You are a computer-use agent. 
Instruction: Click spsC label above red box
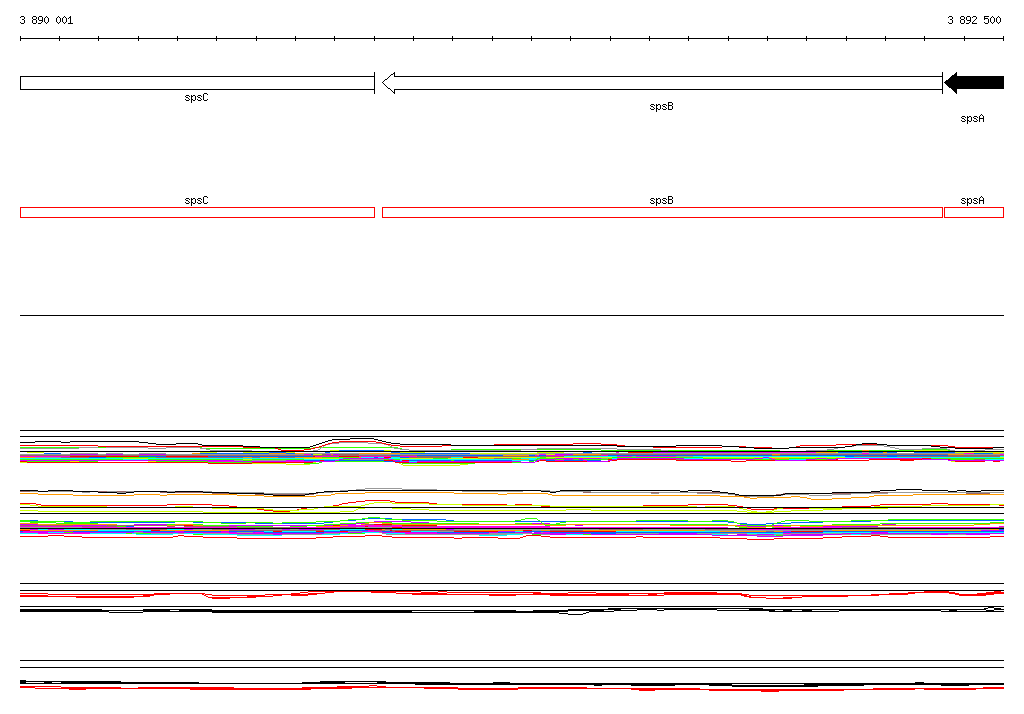pos(197,201)
